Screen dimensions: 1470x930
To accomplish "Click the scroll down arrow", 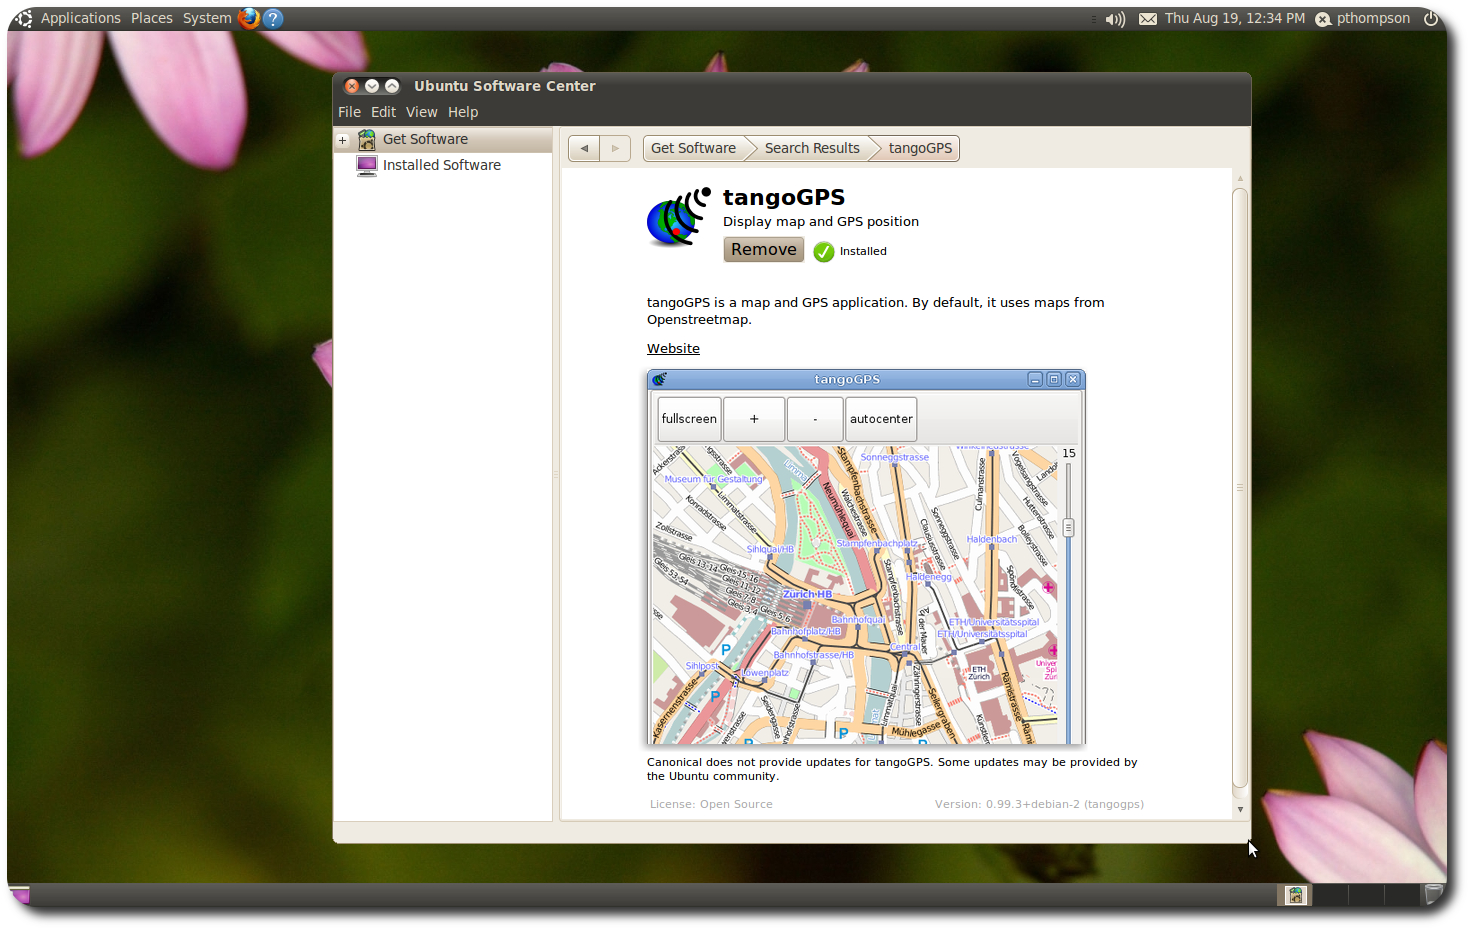I will (1240, 809).
